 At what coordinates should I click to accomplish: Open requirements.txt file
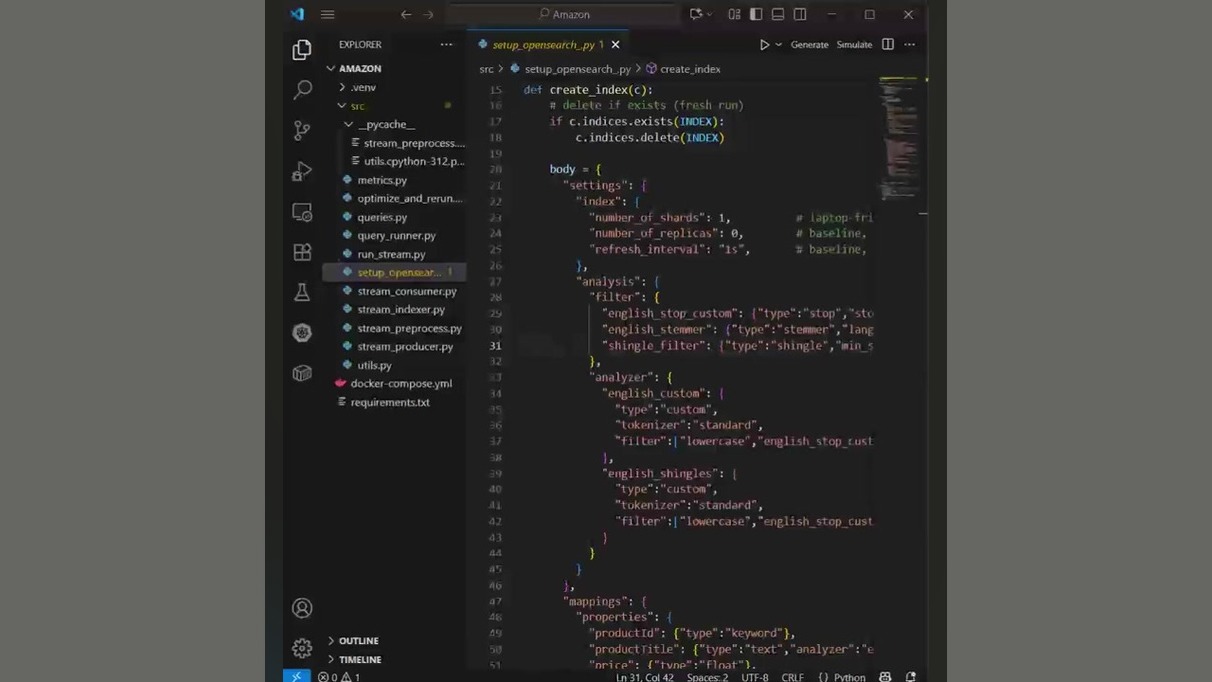[390, 402]
